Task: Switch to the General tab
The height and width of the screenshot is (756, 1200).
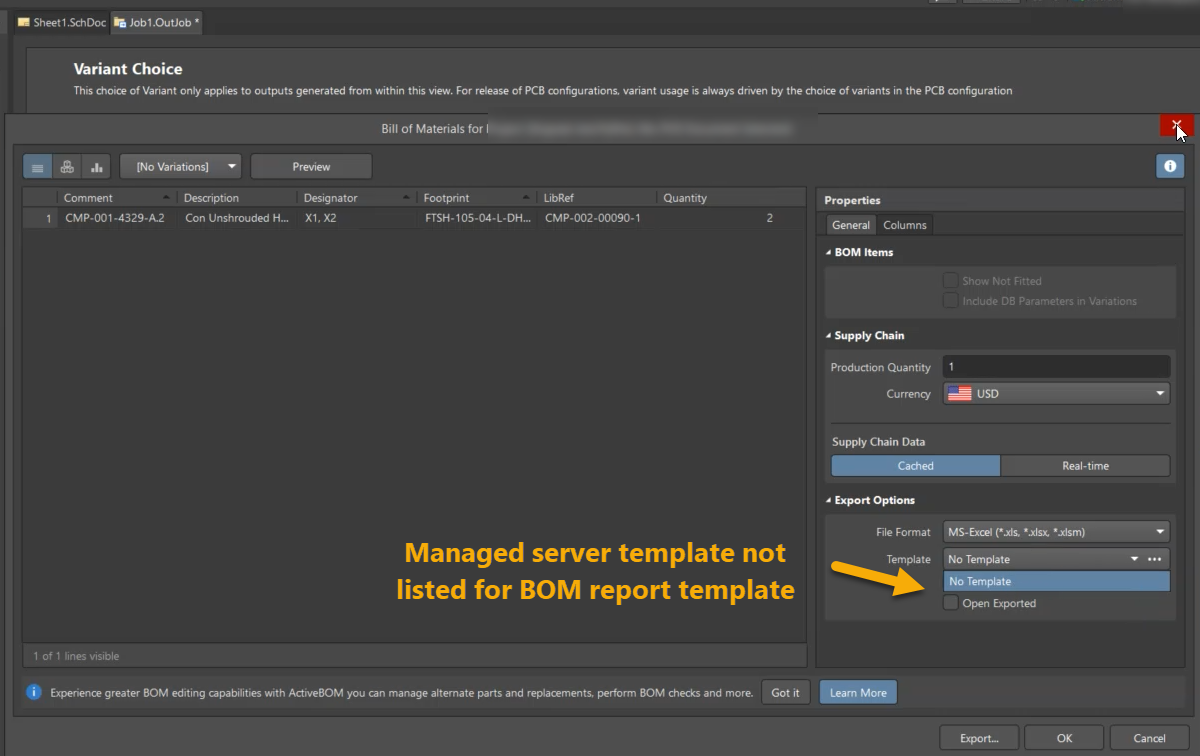Action: point(851,225)
